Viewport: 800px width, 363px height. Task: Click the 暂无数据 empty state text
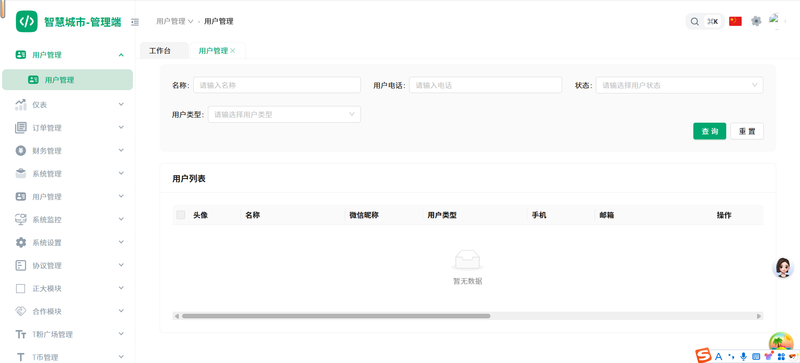467,281
